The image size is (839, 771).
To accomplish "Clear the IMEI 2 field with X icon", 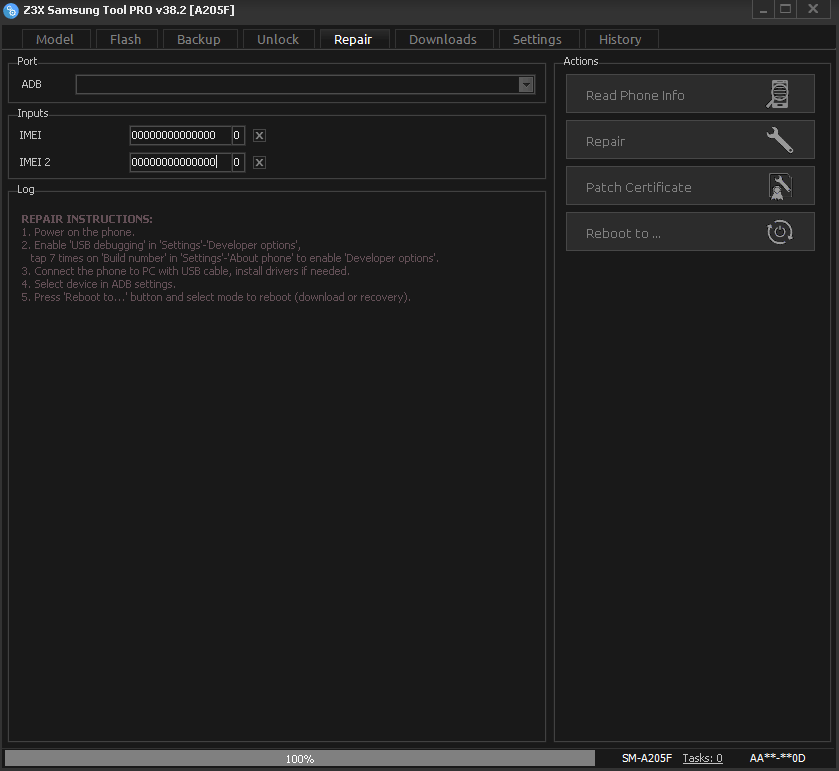I will (260, 162).
